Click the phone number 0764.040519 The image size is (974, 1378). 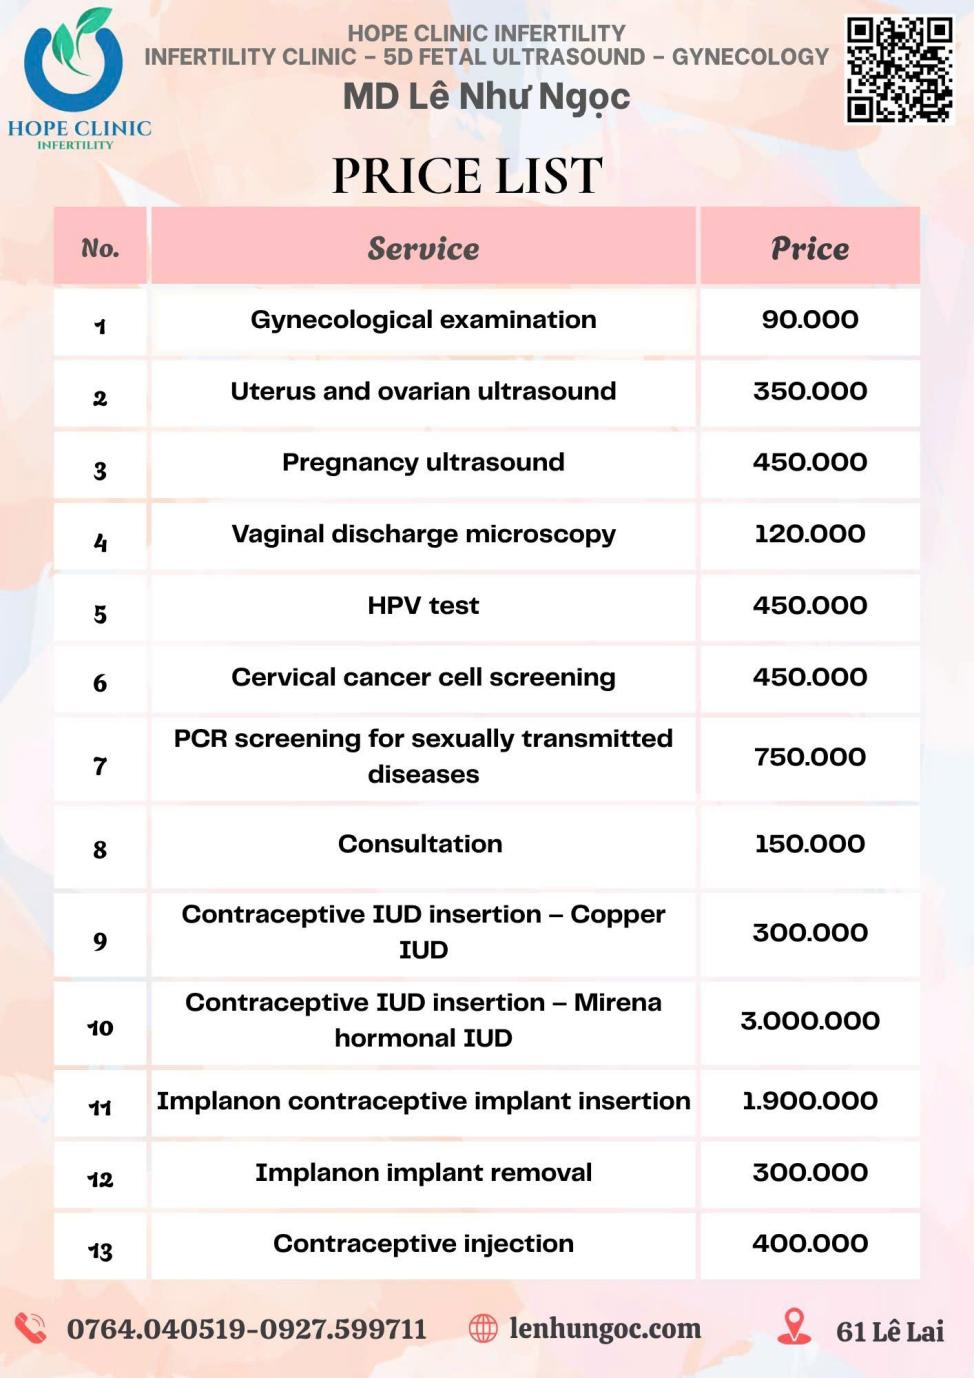(x=158, y=1329)
